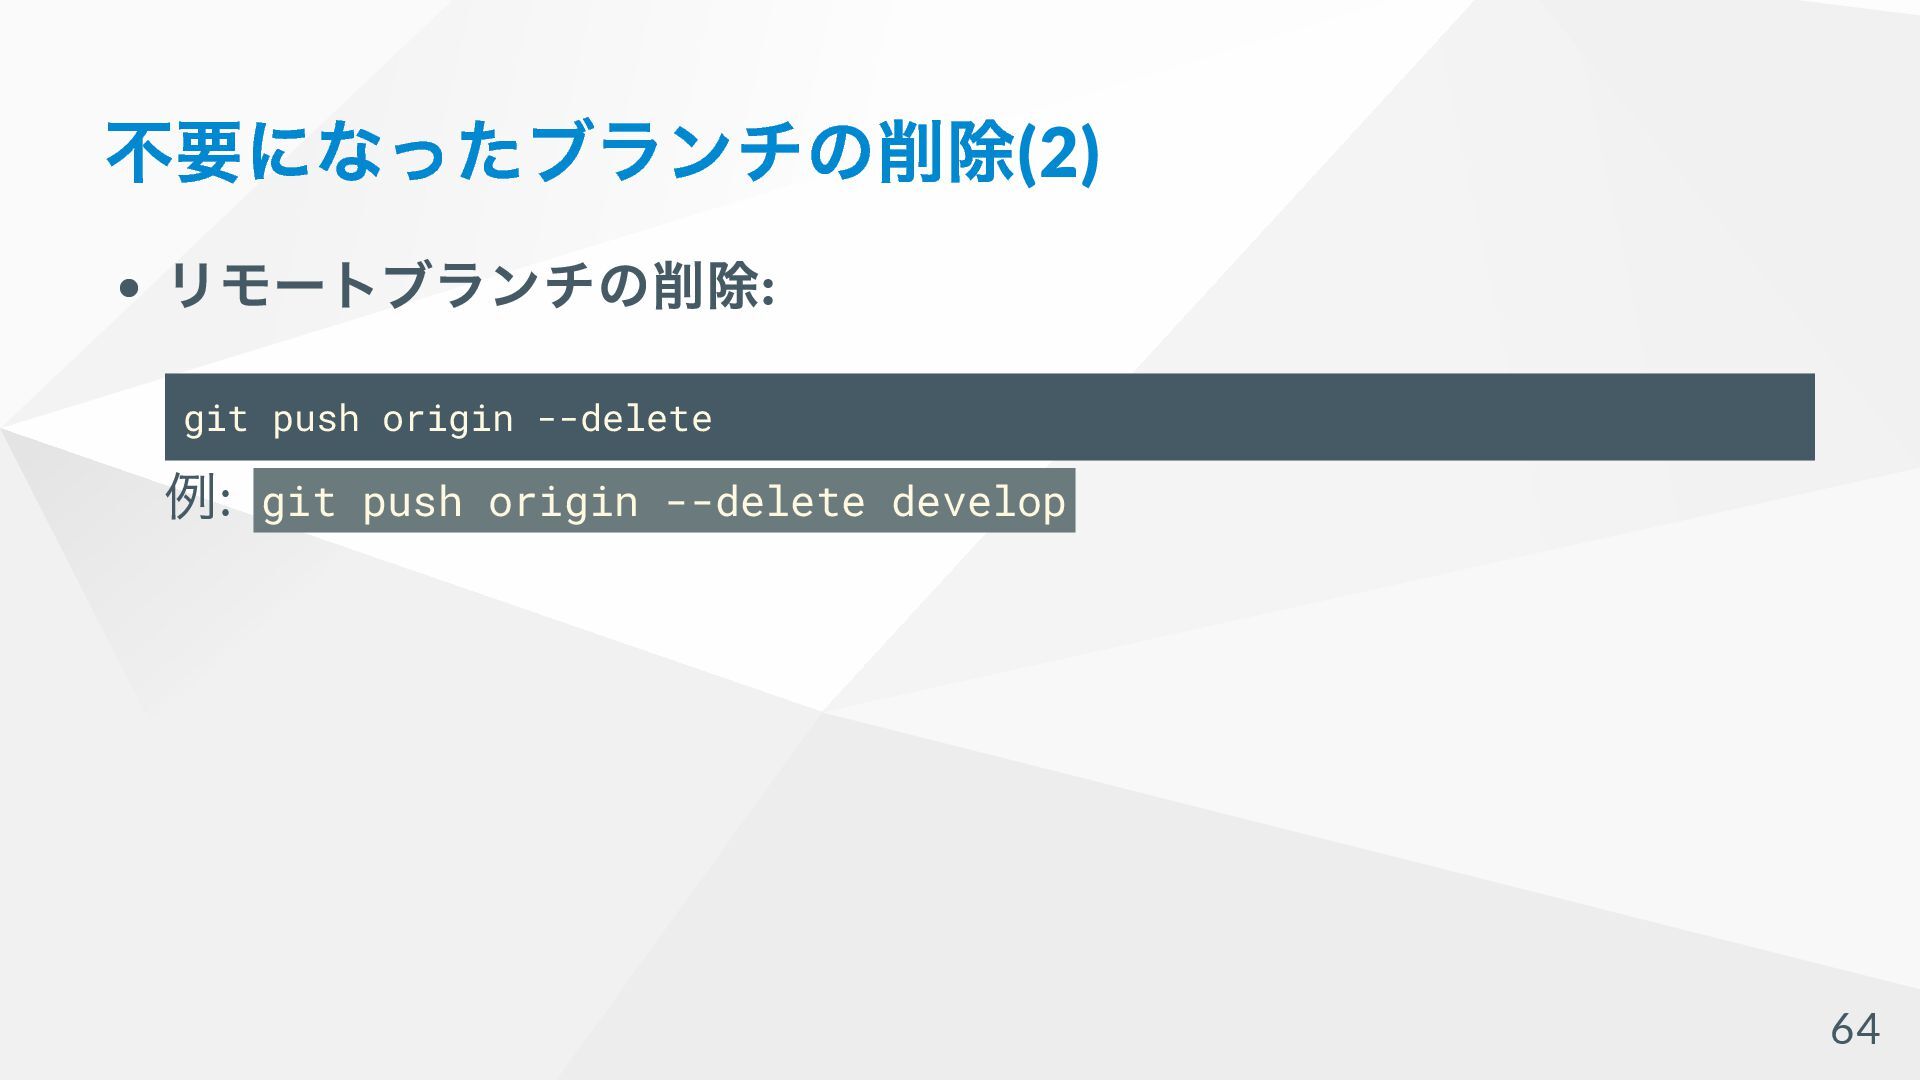Click 'origin' in the dark code block
The width and height of the screenshot is (1920, 1080).
point(447,418)
